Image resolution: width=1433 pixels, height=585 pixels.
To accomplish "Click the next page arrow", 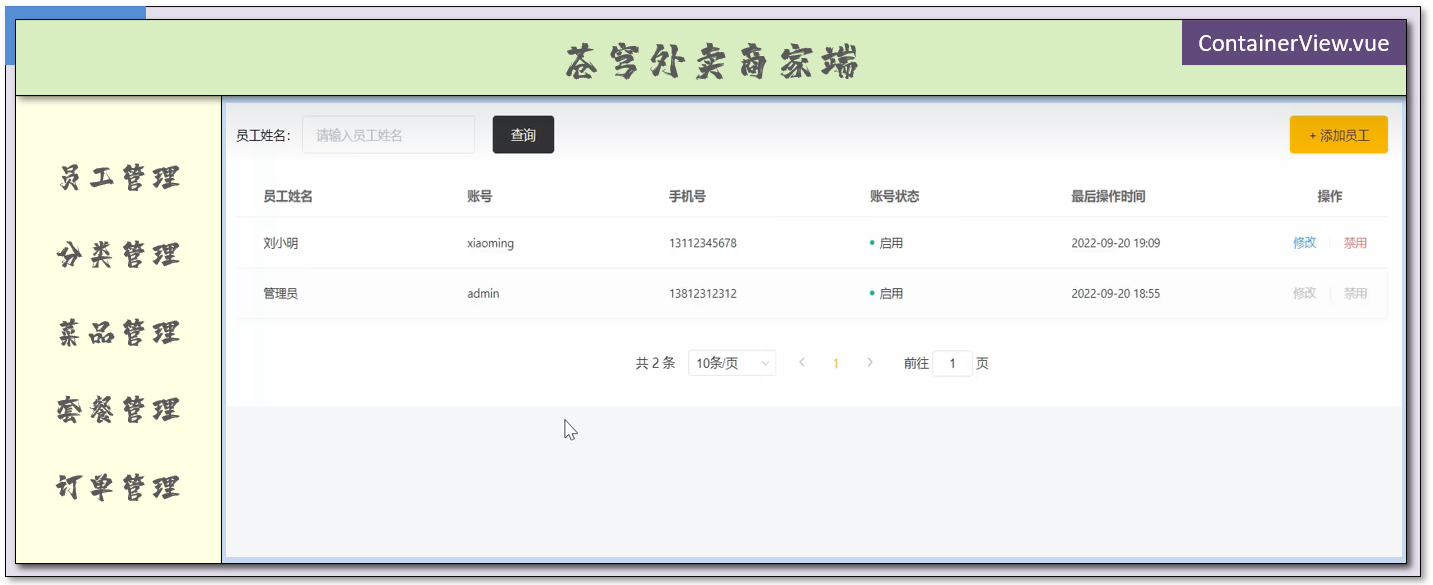I will point(870,363).
